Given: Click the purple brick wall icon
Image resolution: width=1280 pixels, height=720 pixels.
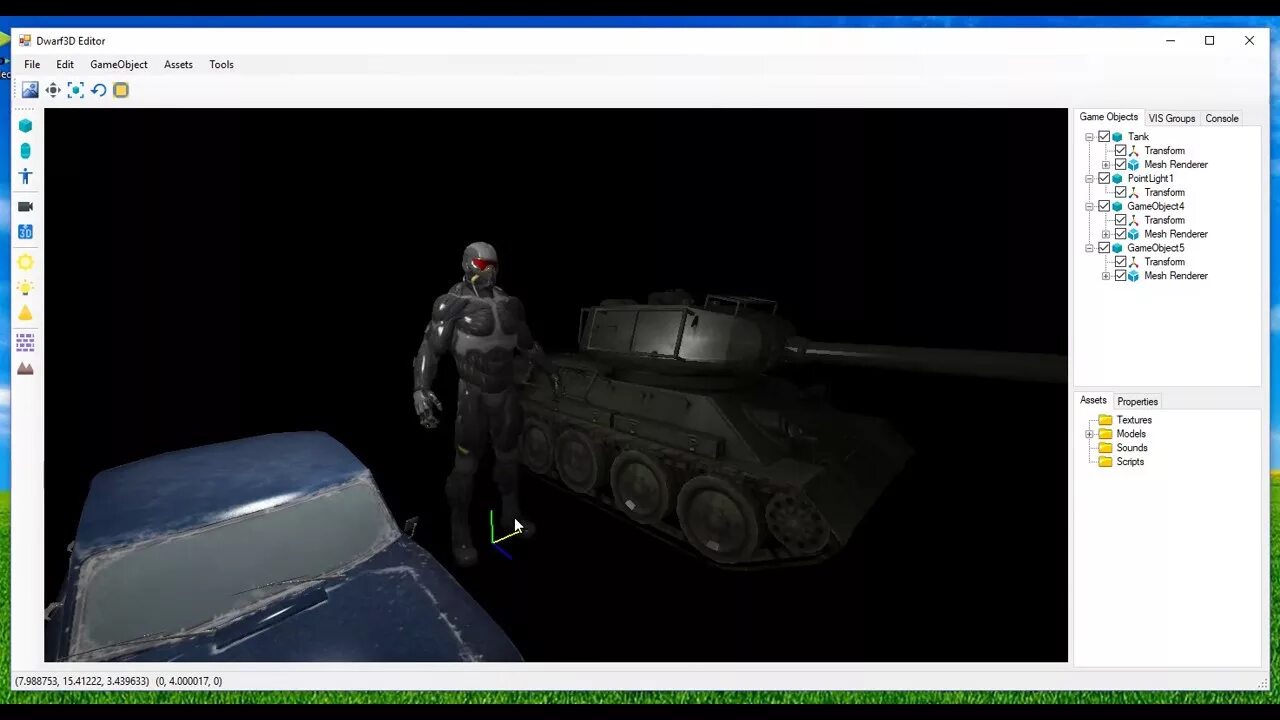Looking at the screenshot, I should click(25, 342).
